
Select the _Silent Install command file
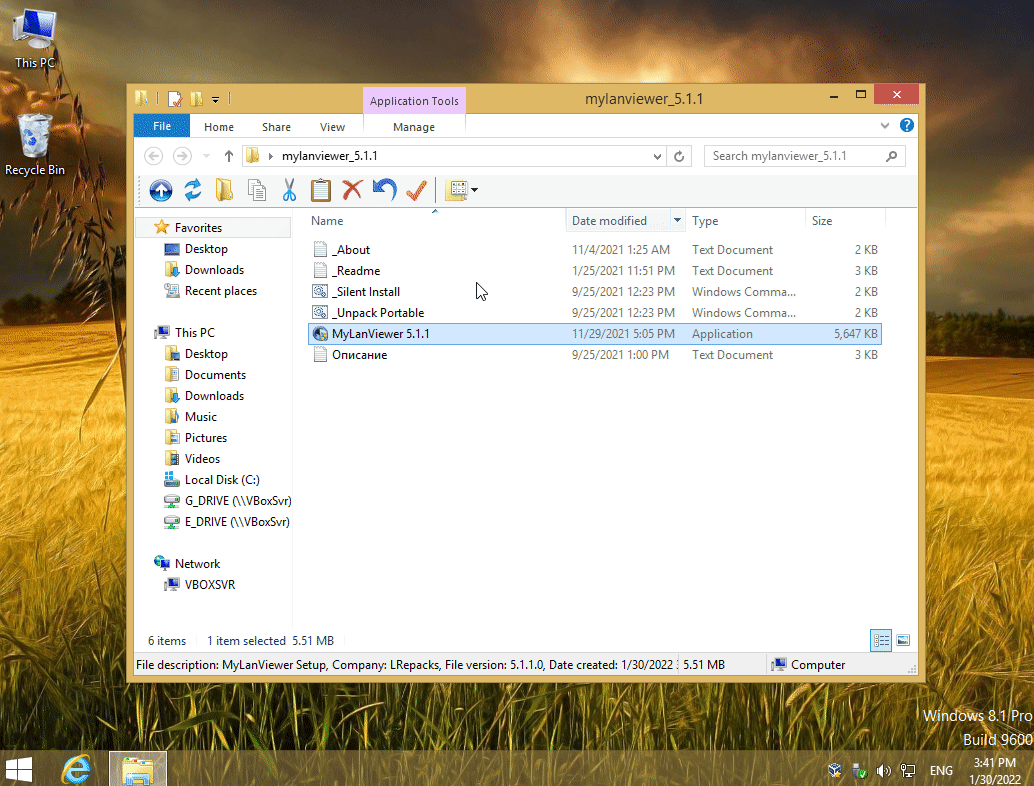[x=595, y=292]
